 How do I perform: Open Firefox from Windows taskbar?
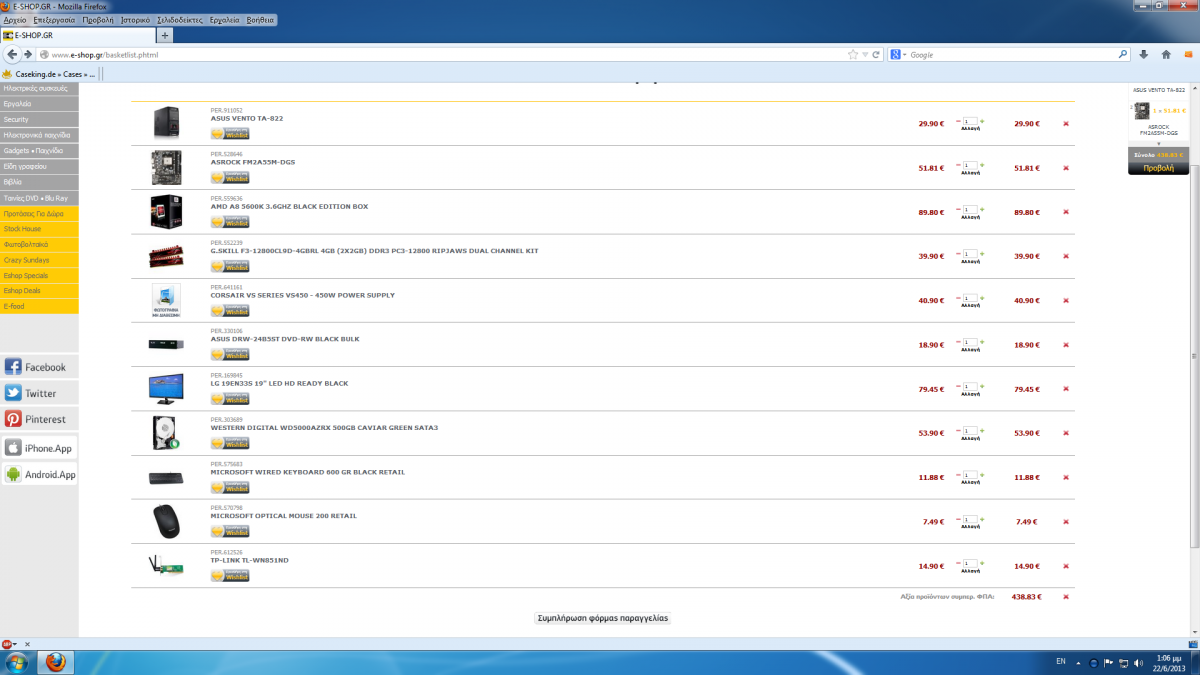[58, 662]
